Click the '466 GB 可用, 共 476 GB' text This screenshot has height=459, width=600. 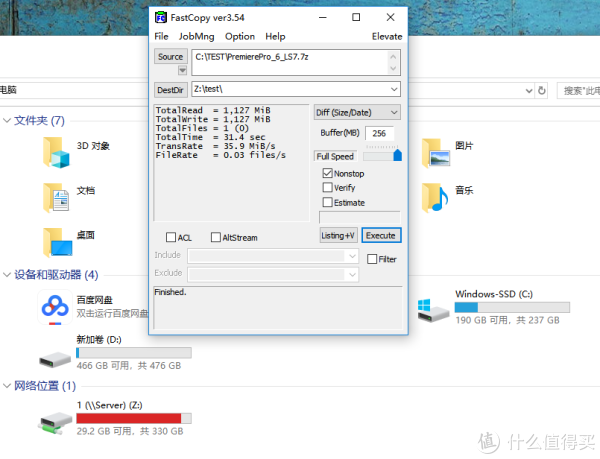129,366
